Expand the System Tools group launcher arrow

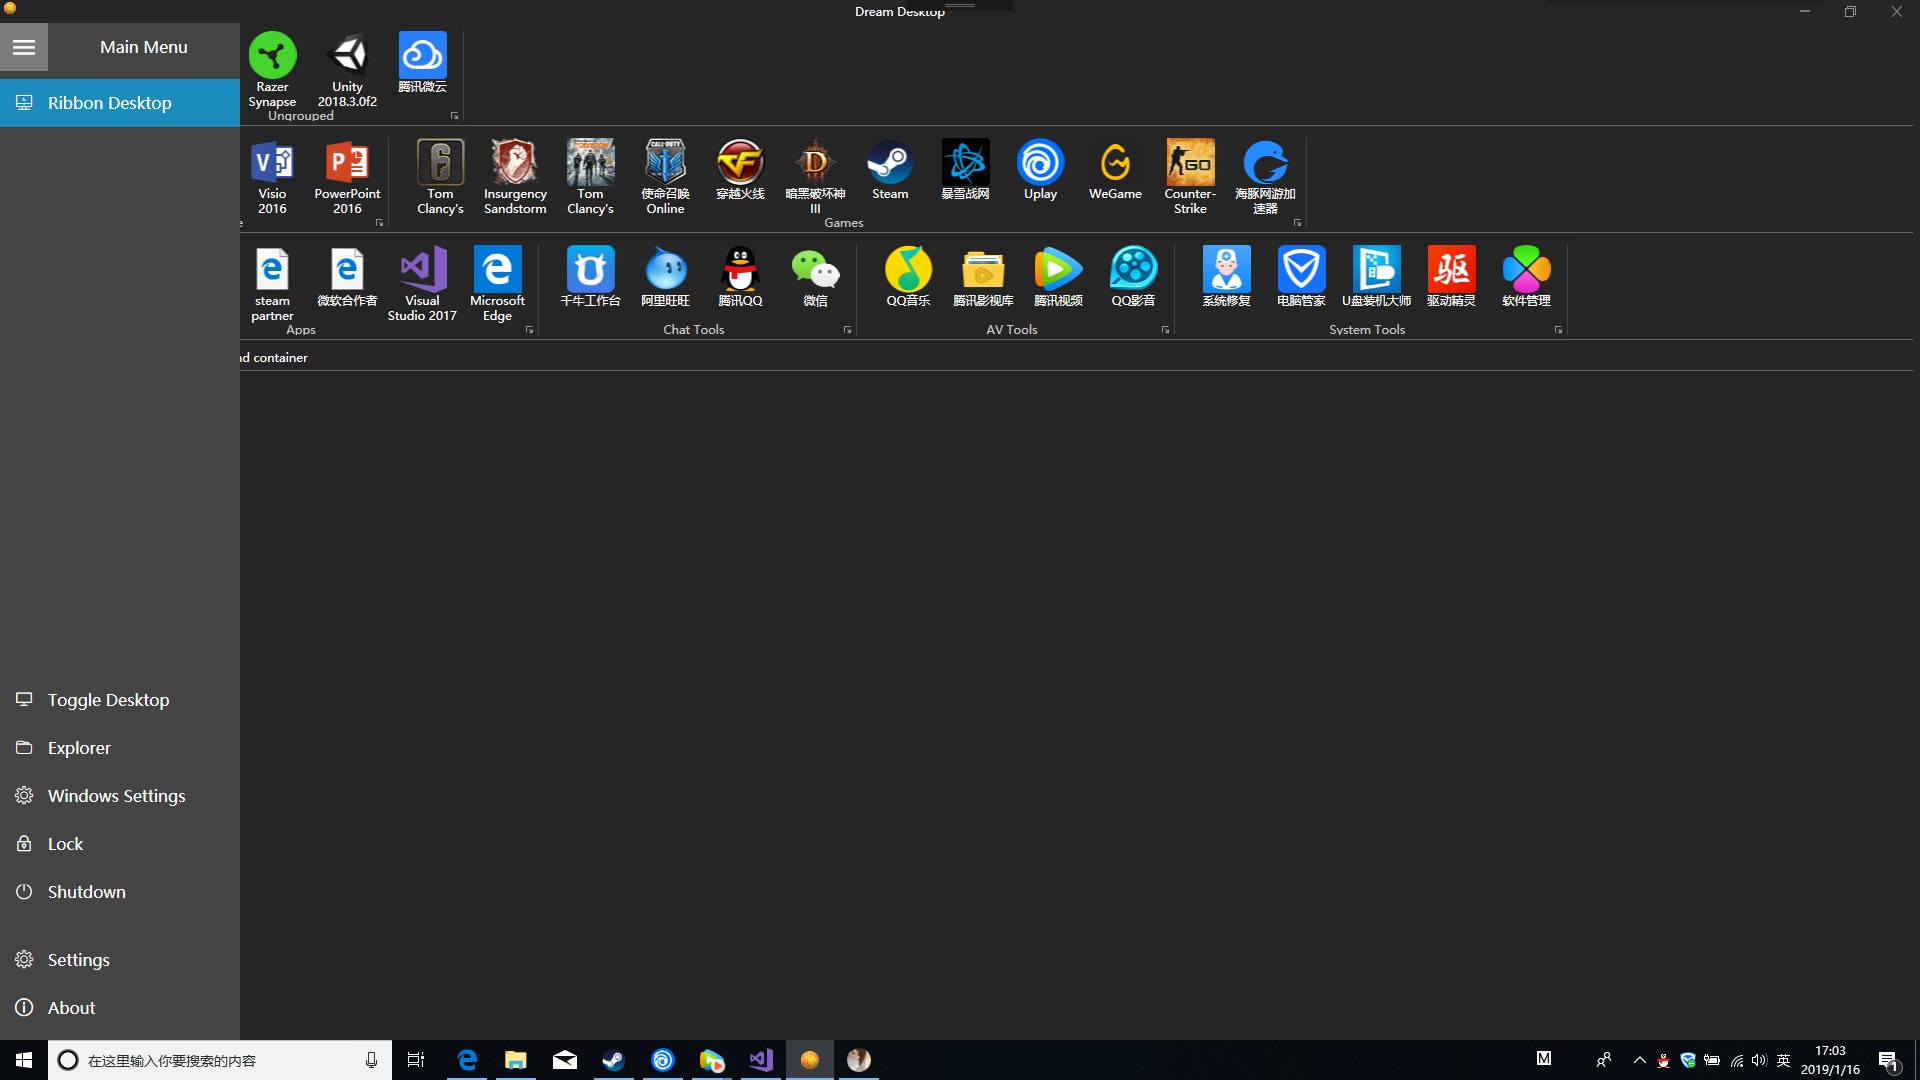point(1558,330)
